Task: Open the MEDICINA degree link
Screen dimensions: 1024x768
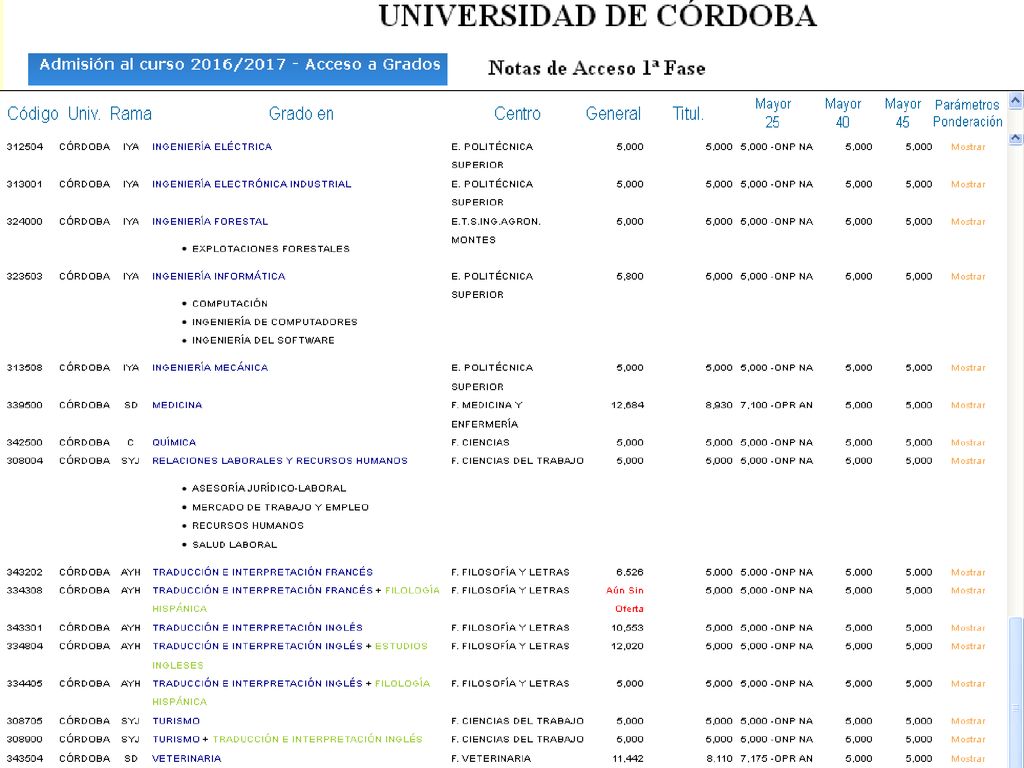Action: click(x=177, y=405)
